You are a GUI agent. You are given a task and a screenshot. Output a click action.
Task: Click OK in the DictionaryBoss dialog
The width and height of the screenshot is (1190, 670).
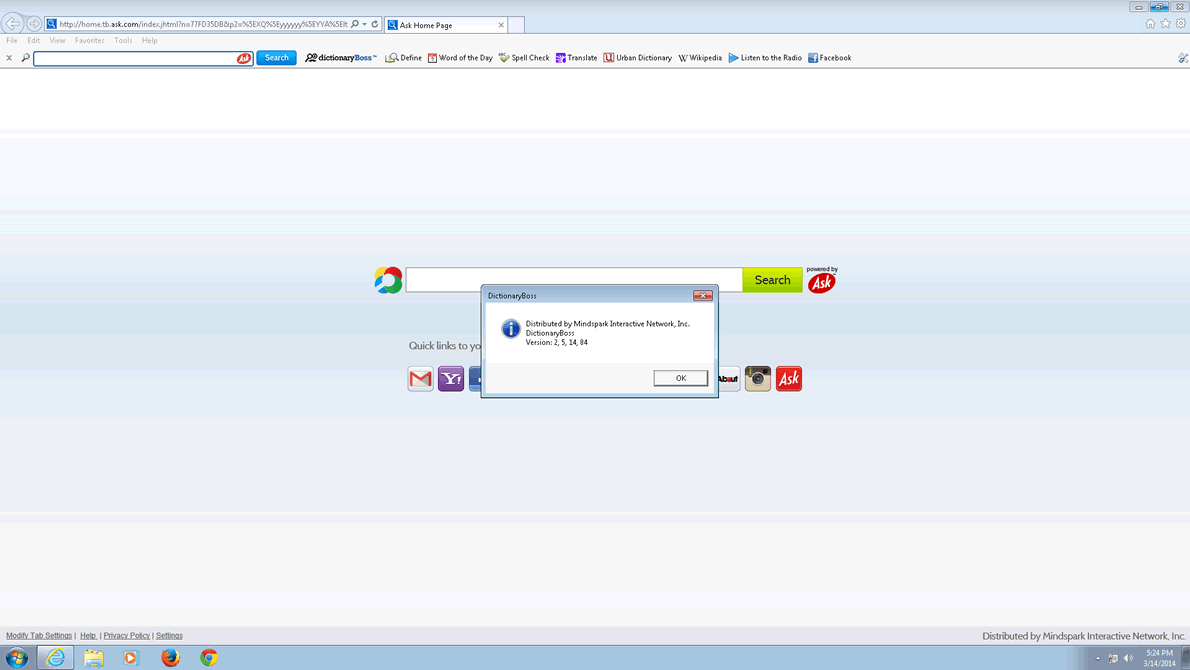click(680, 378)
